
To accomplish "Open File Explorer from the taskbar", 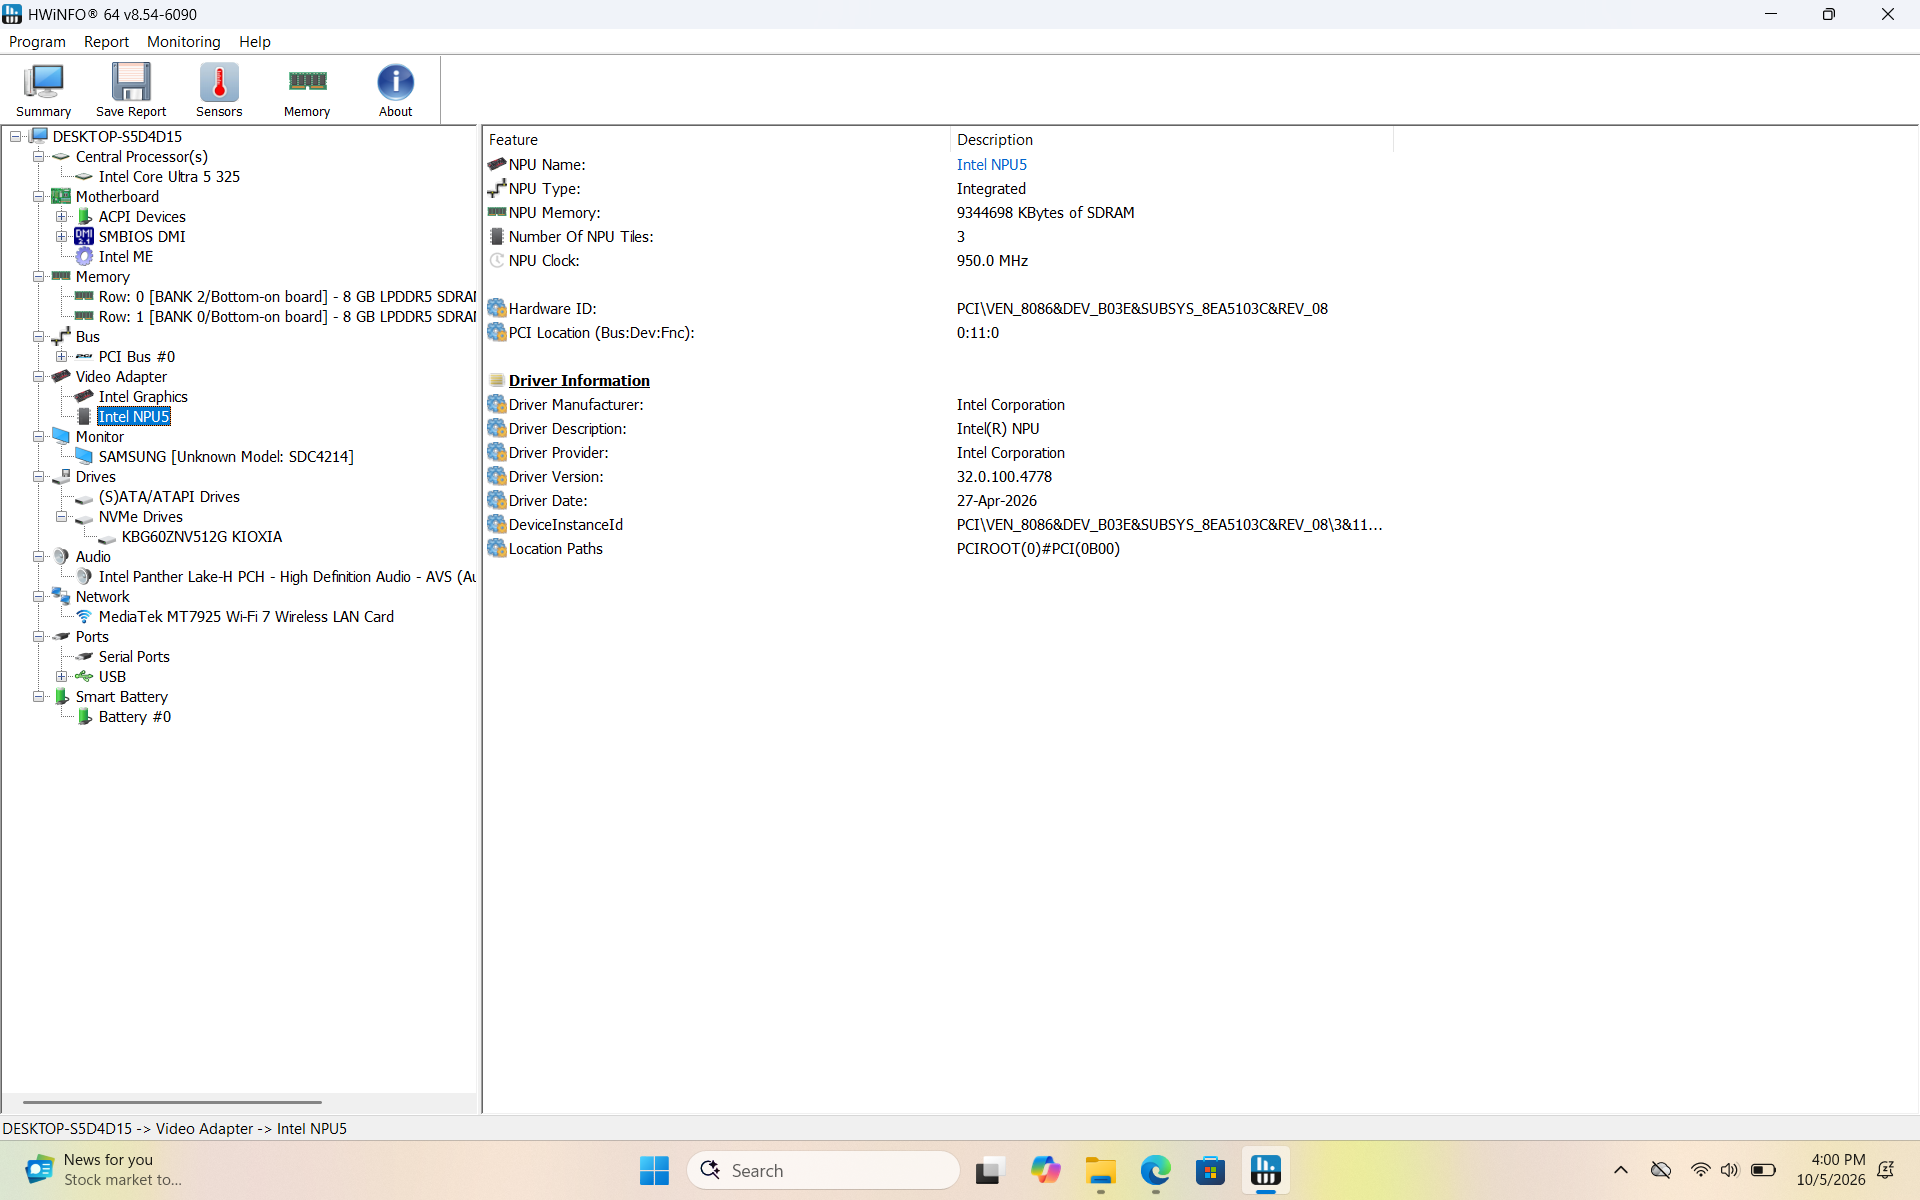I will click(x=1100, y=1170).
